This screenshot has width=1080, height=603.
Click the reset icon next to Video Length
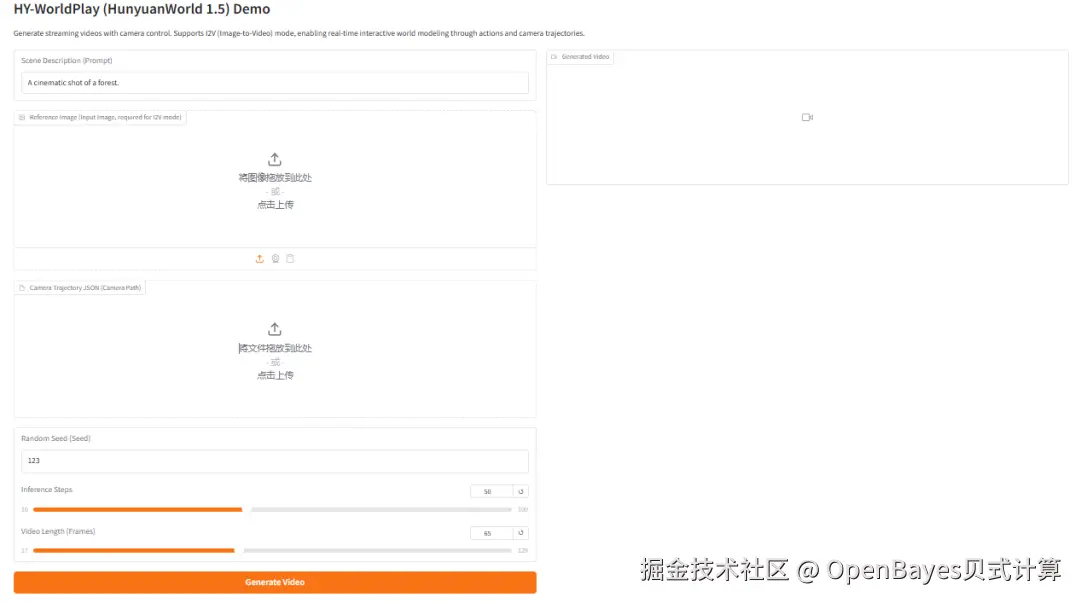[521, 533]
